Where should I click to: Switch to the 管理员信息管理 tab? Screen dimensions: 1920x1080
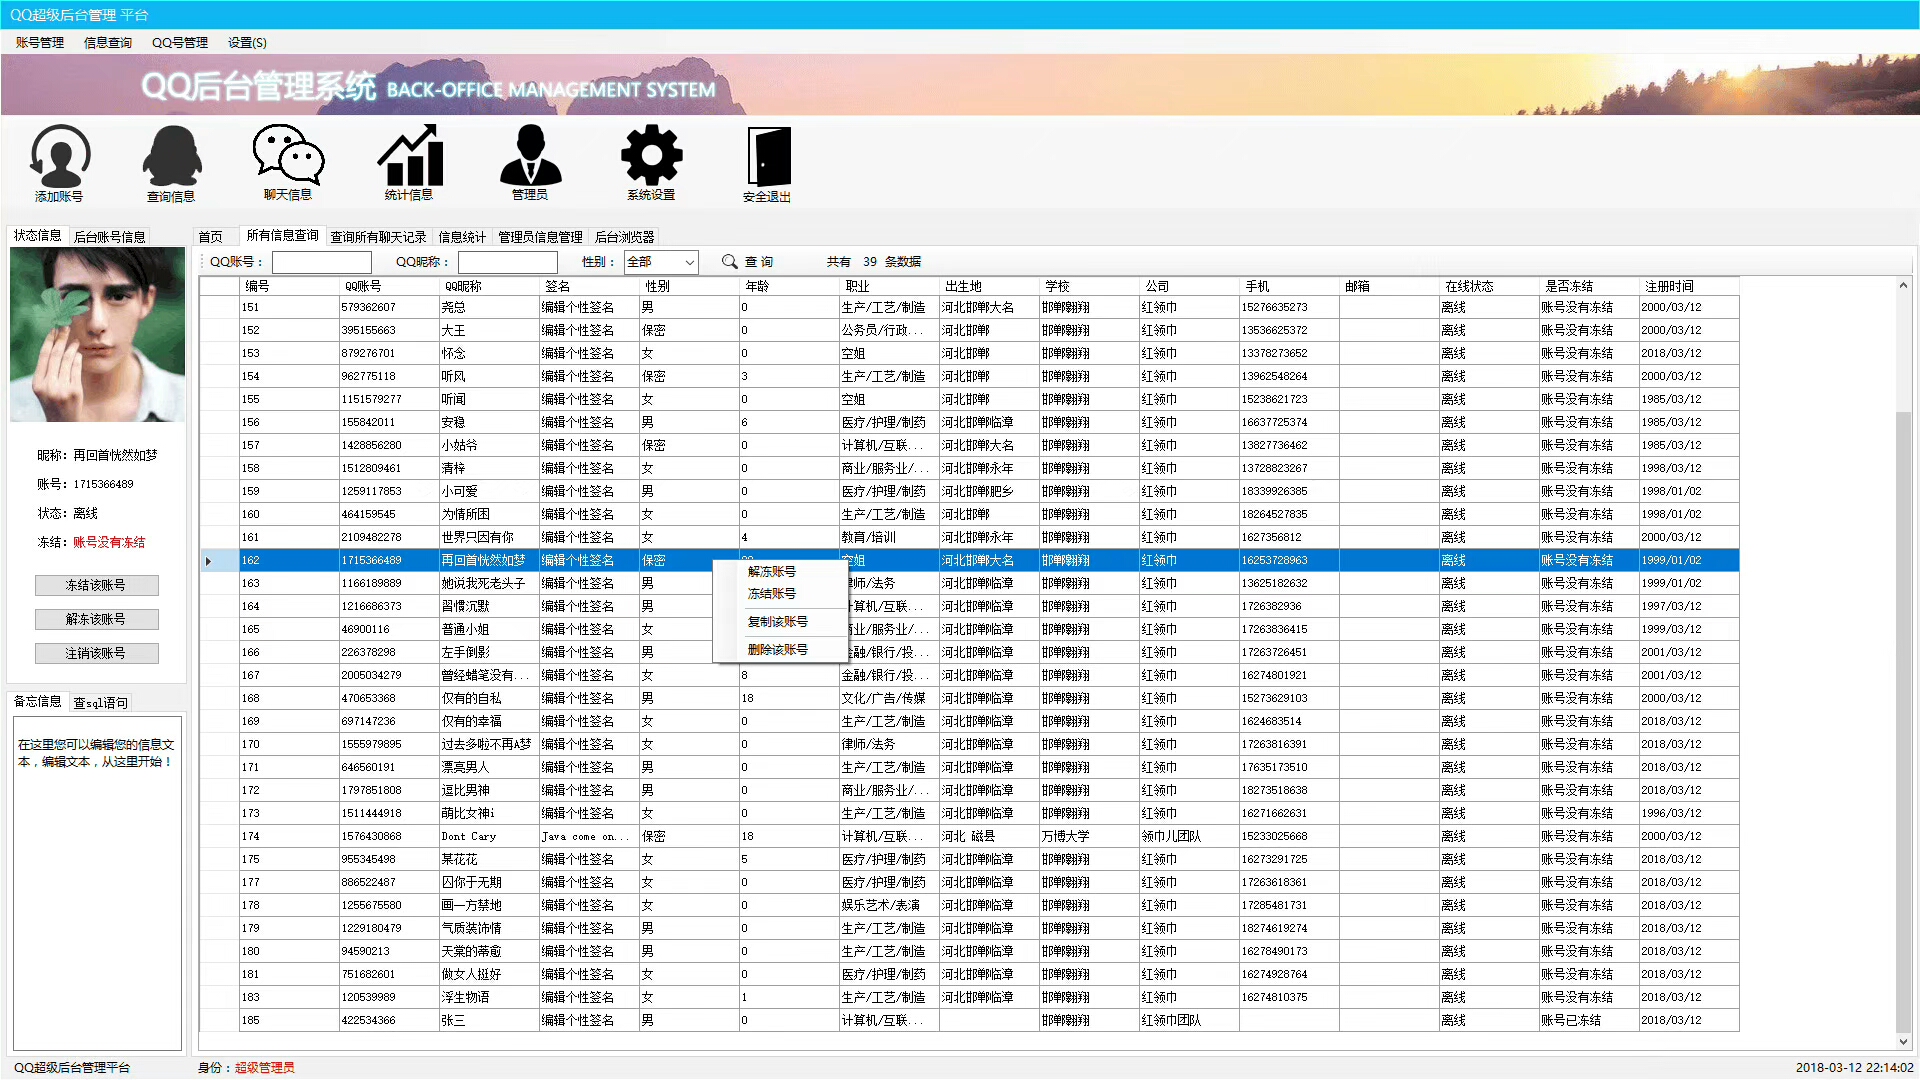541,237
